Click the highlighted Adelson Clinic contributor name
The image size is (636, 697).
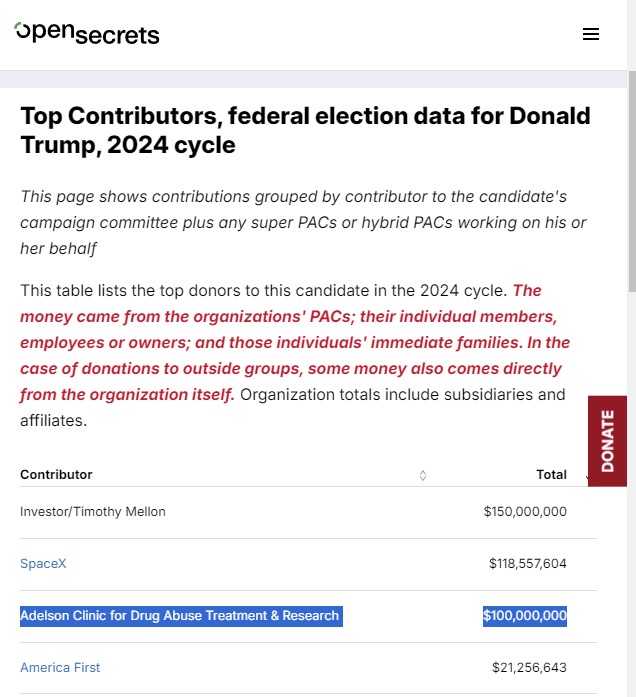[181, 616]
